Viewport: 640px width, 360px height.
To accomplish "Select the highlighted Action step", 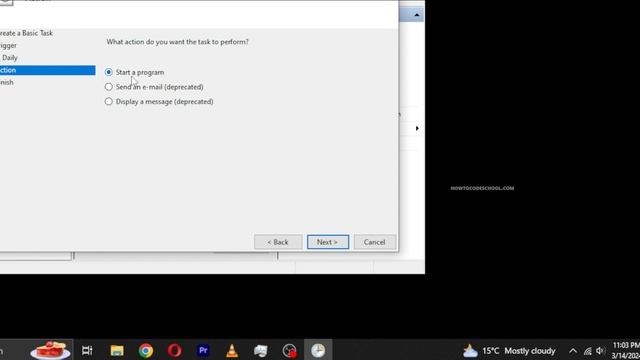I will tap(47, 70).
